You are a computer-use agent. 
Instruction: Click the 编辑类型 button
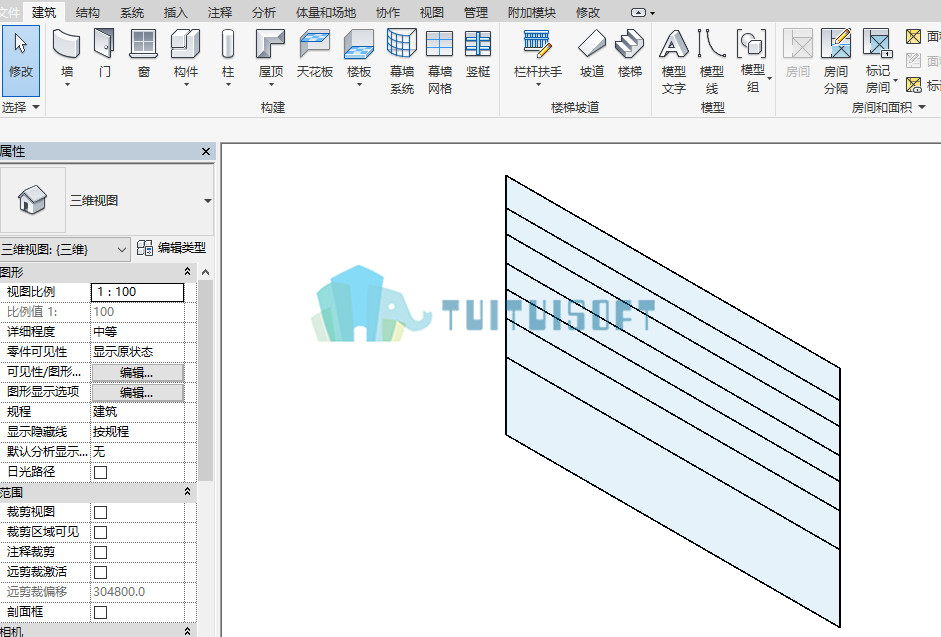(172, 248)
